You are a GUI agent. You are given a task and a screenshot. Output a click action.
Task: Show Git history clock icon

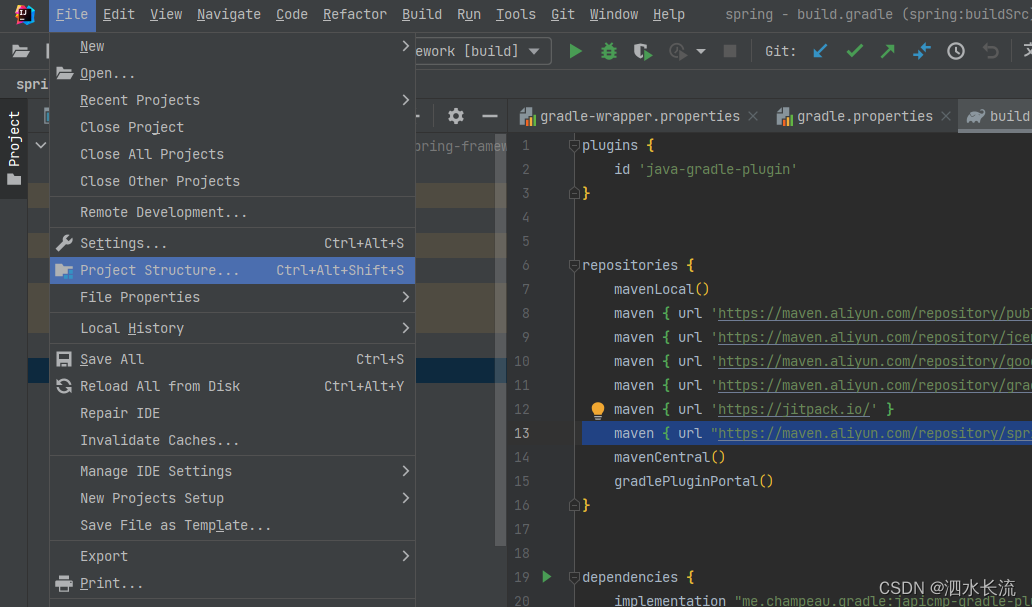956,51
